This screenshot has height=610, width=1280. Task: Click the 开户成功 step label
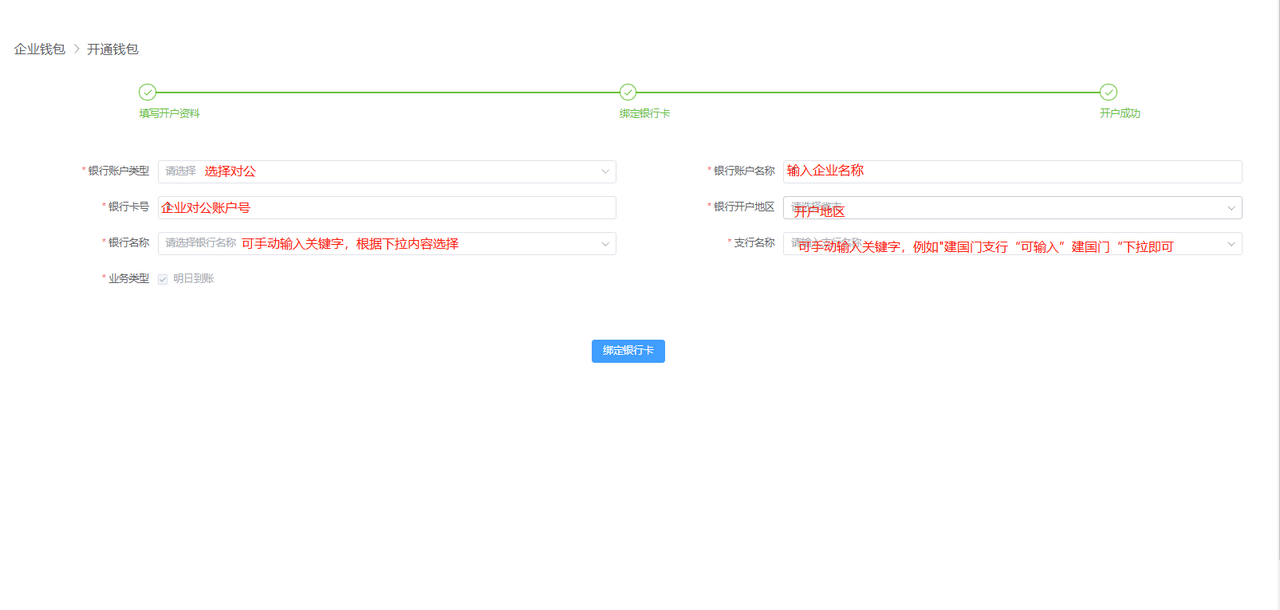pyautogui.click(x=1119, y=114)
